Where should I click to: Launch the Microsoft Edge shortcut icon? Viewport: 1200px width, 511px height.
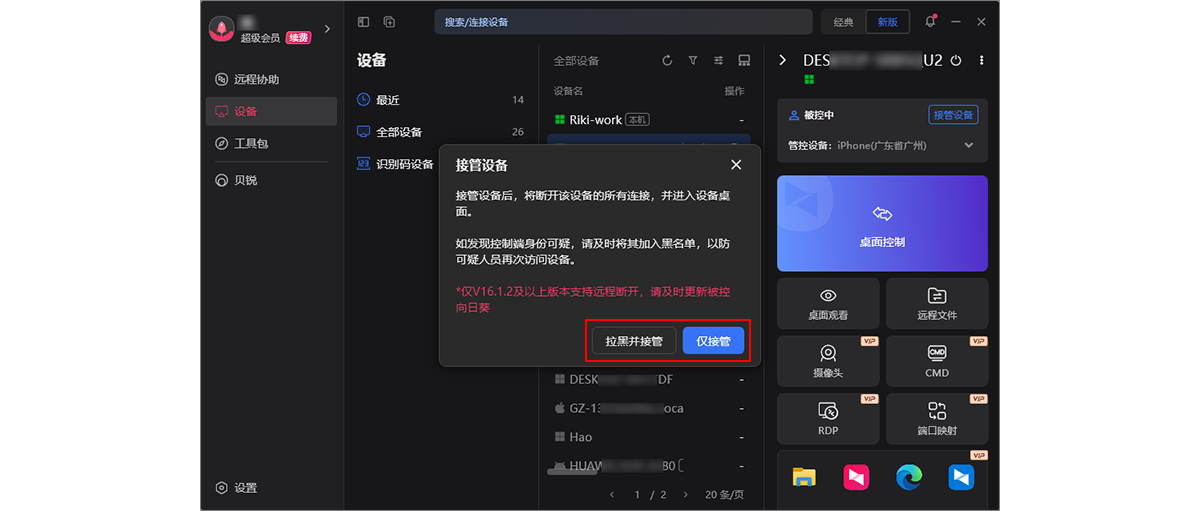coord(909,477)
